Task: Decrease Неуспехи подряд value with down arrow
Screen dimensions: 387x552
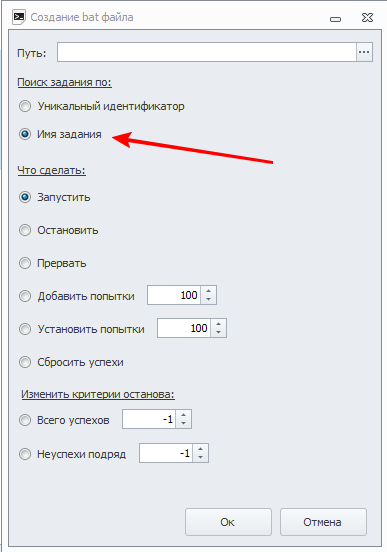Action: (200, 457)
